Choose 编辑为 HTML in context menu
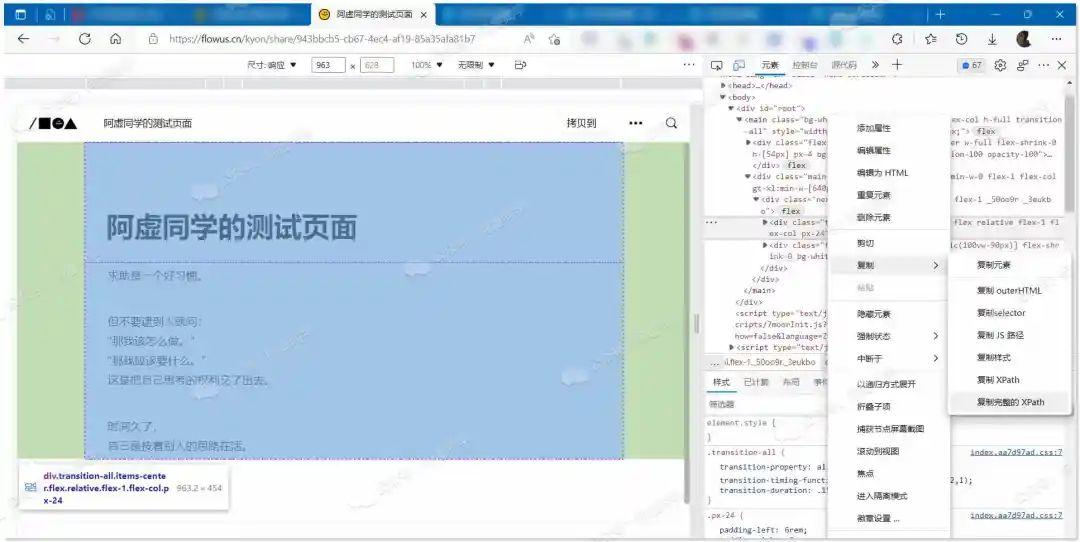The width and height of the screenshot is (1080, 542). tap(882, 173)
